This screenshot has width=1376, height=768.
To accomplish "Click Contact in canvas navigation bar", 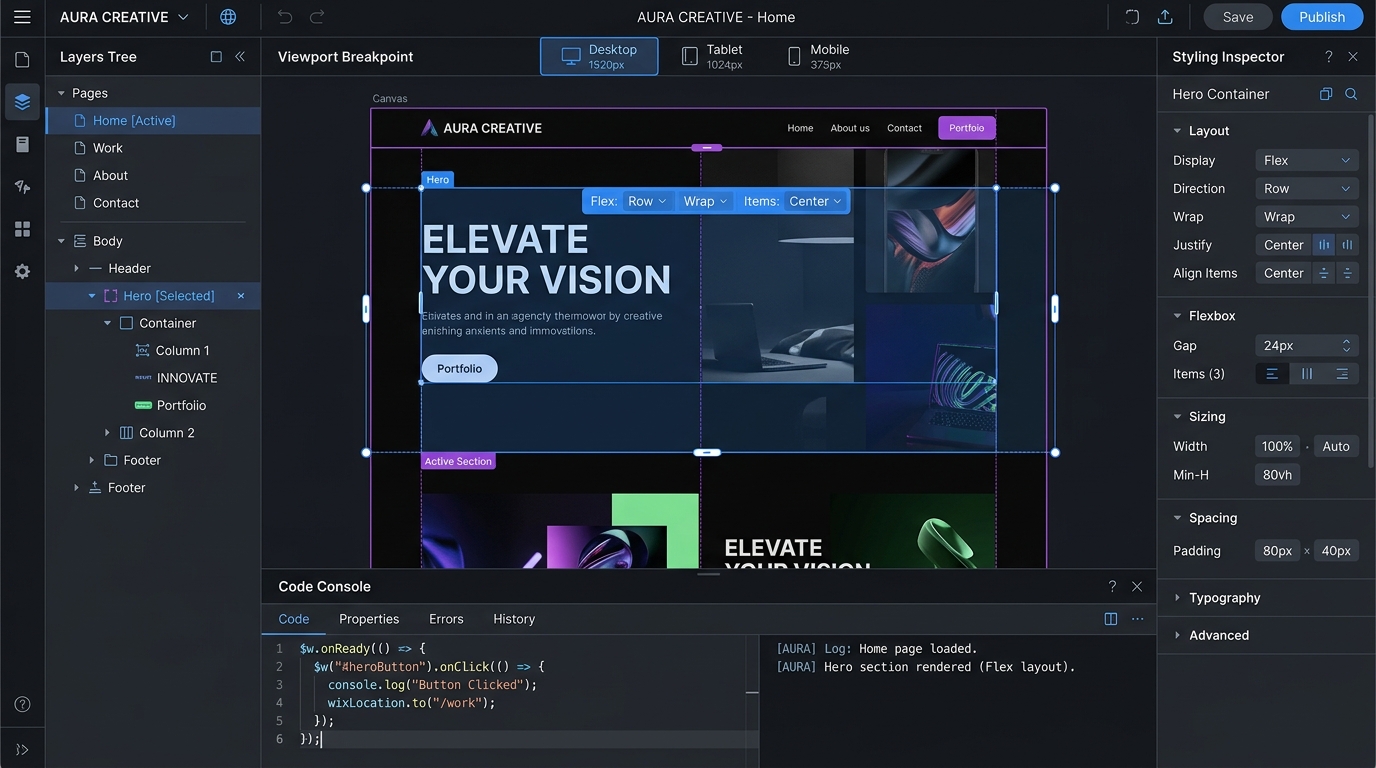I will [904, 128].
